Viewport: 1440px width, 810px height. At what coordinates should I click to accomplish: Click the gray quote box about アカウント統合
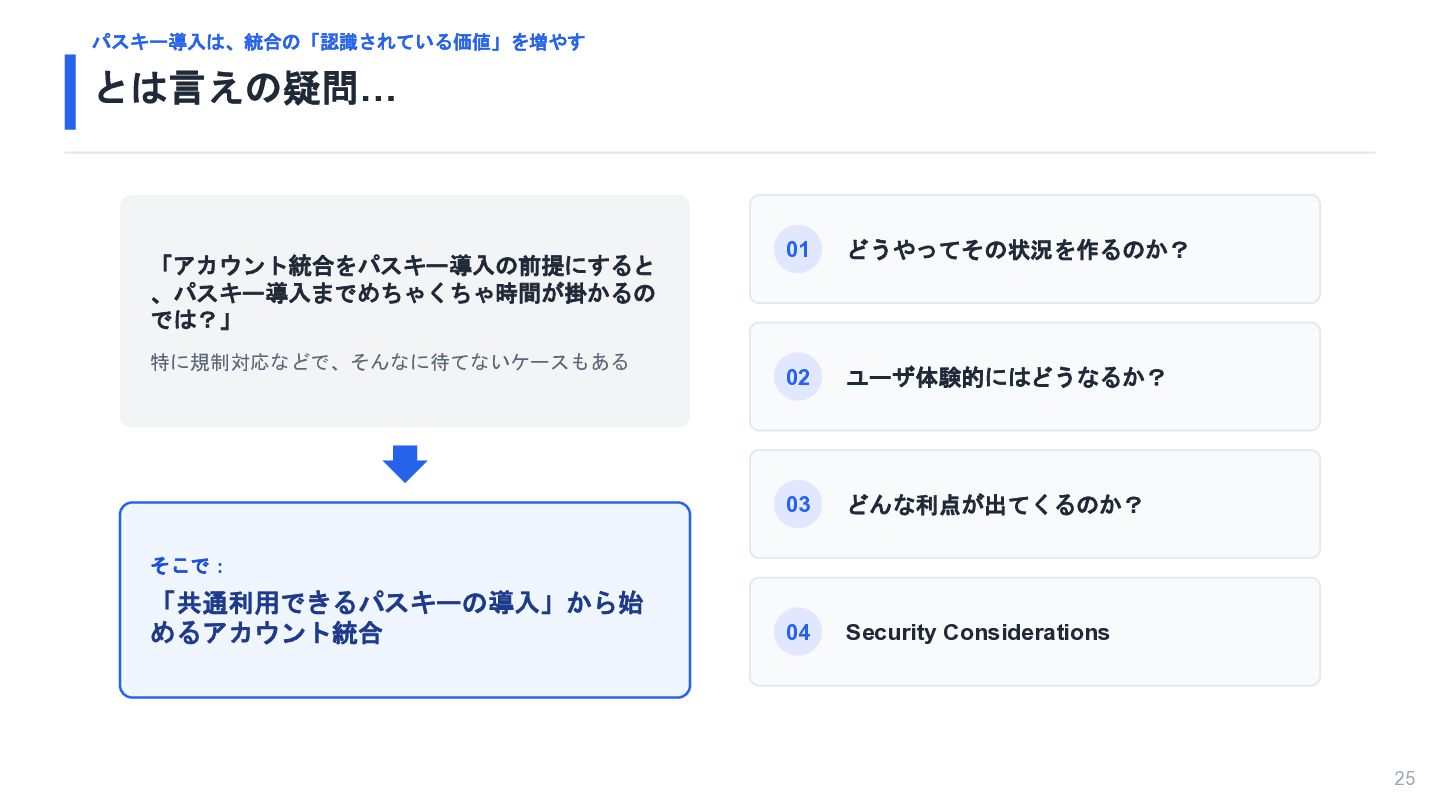tap(405, 311)
